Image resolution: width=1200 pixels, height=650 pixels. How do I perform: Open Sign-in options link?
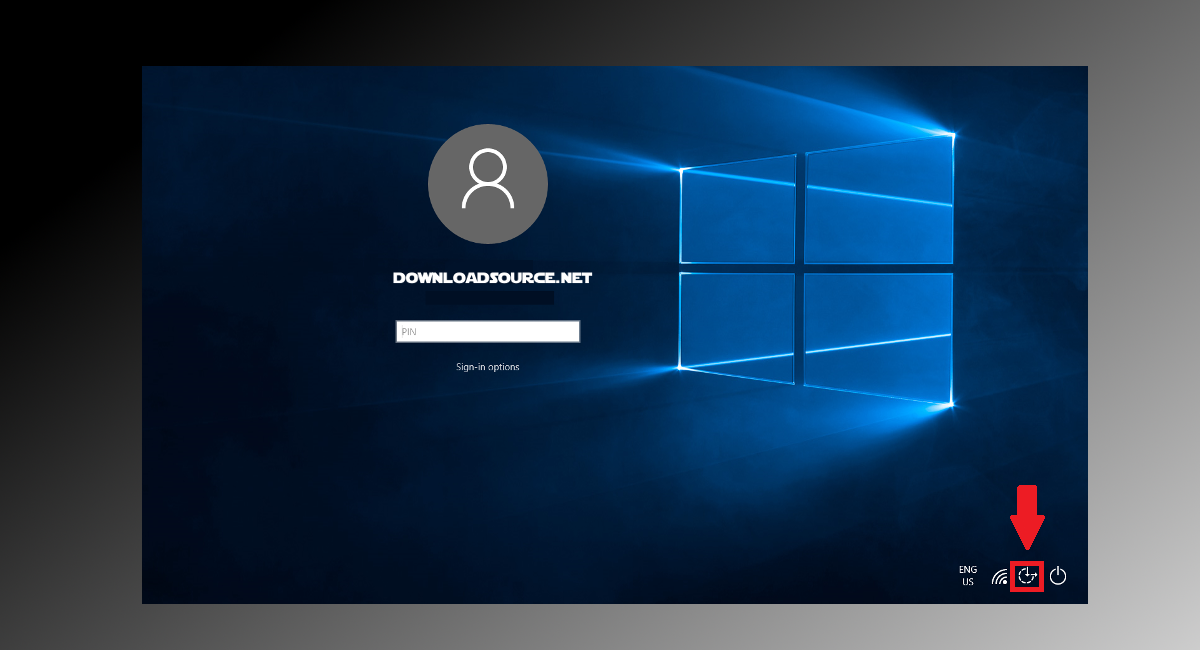[x=488, y=367]
